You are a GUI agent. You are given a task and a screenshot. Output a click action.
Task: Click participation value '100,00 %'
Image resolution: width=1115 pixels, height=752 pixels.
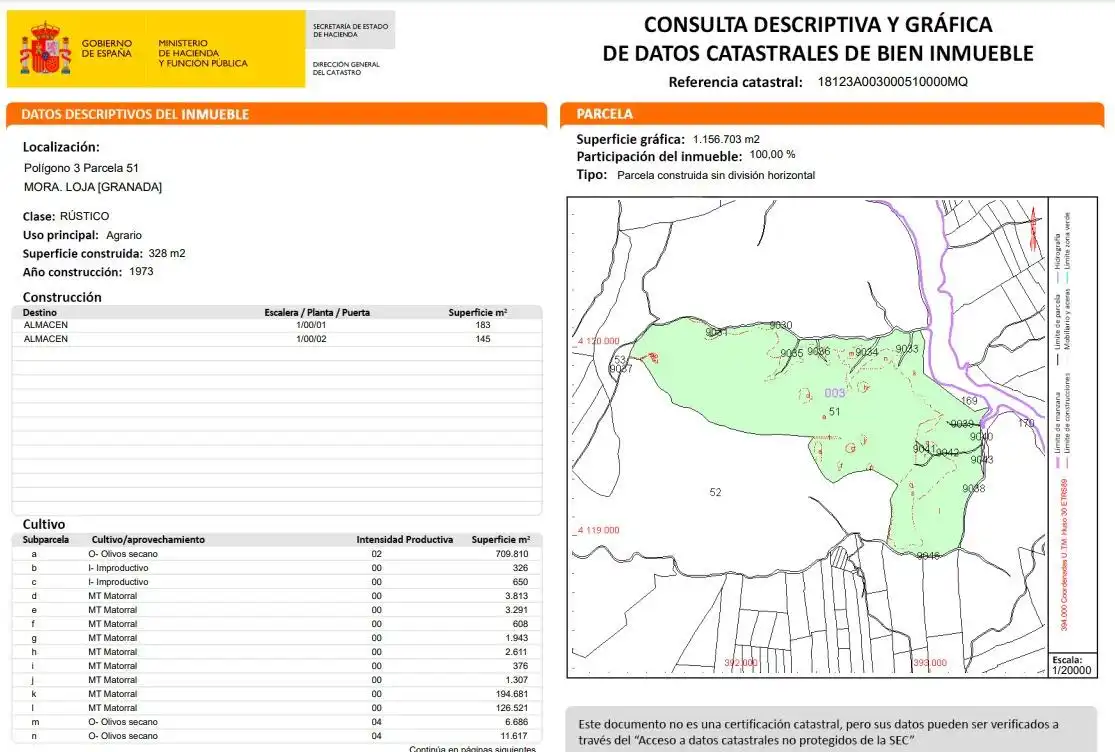pos(772,154)
